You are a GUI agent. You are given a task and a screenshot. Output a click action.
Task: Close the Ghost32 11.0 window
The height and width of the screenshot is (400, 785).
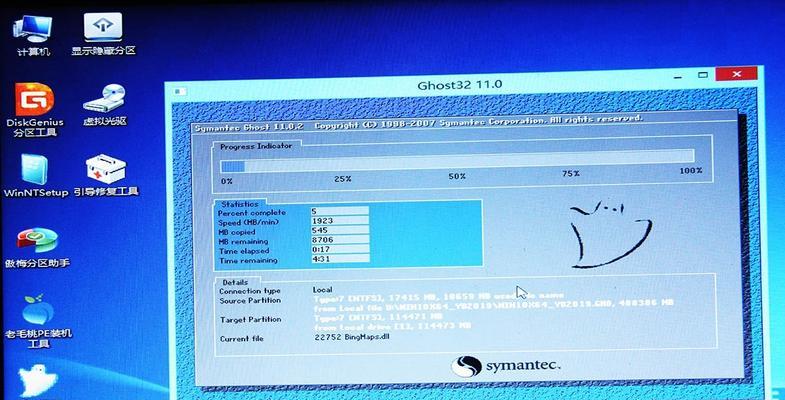735,75
